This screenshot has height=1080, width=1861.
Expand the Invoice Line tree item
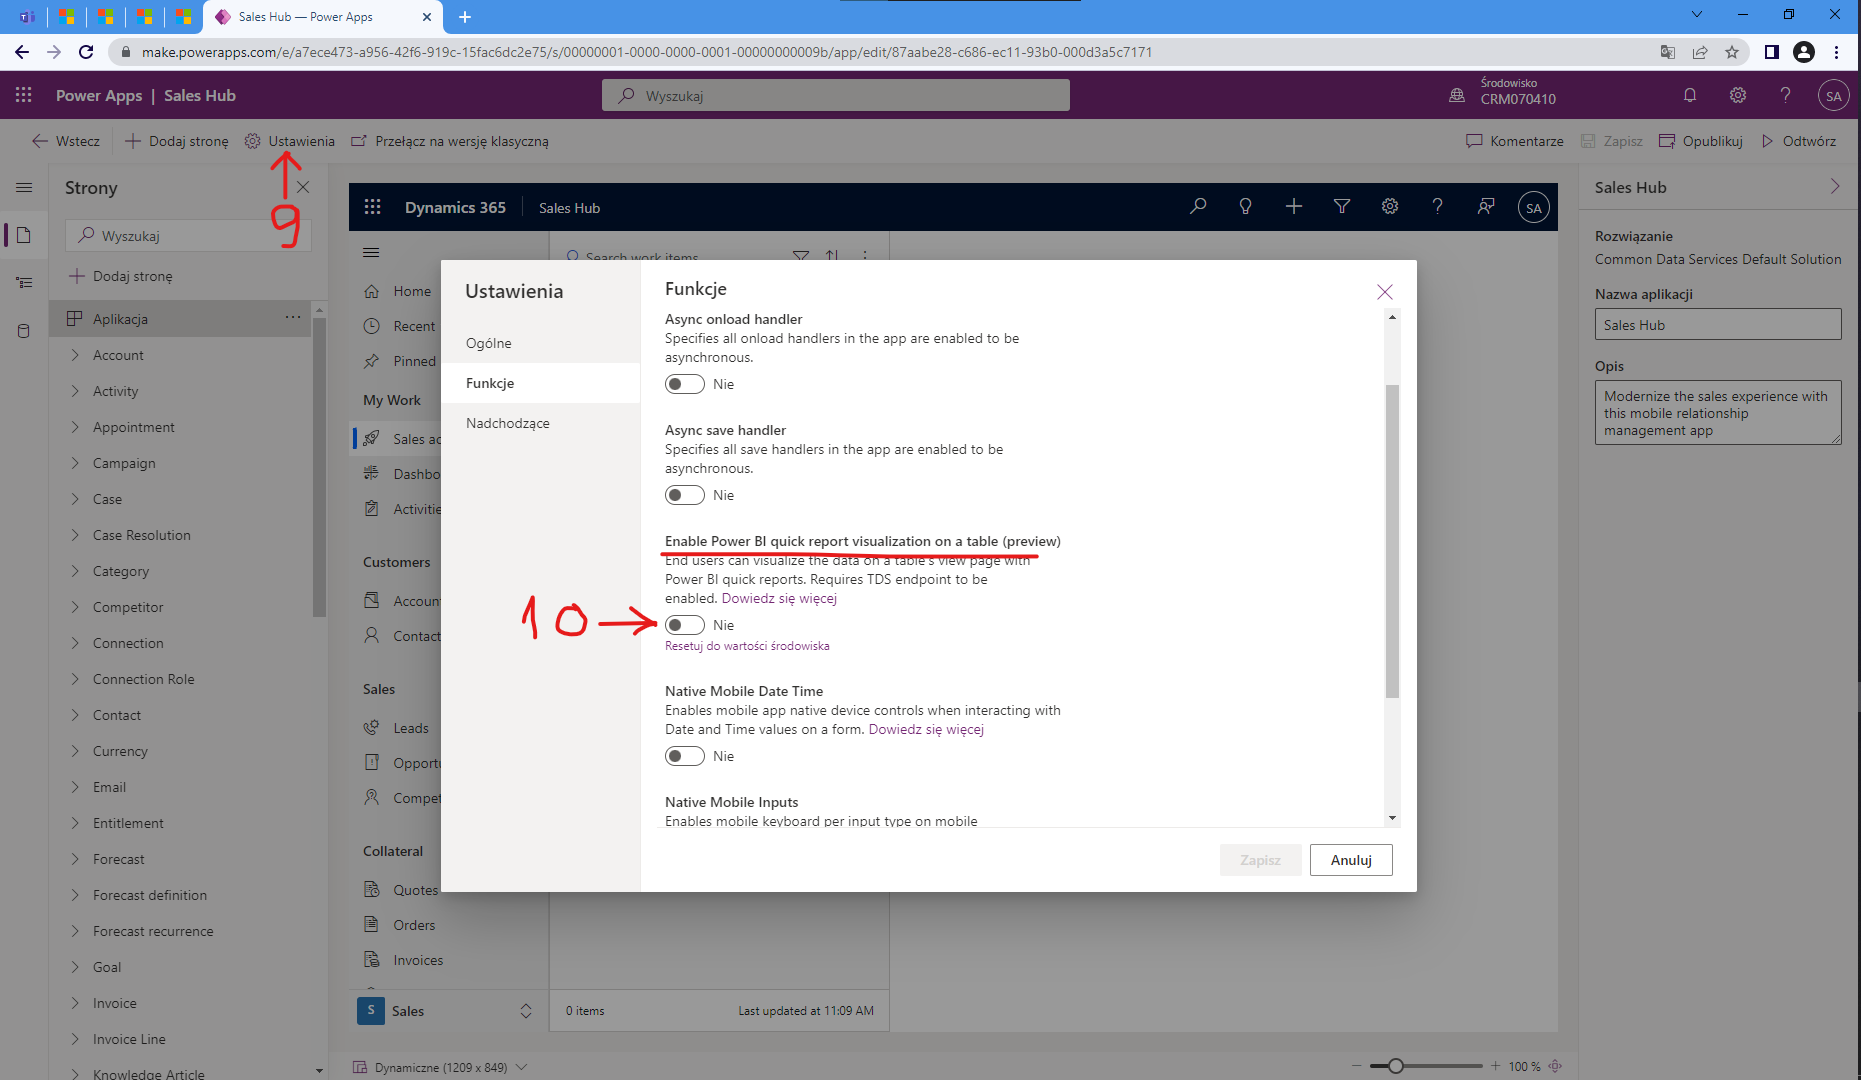(x=75, y=1038)
